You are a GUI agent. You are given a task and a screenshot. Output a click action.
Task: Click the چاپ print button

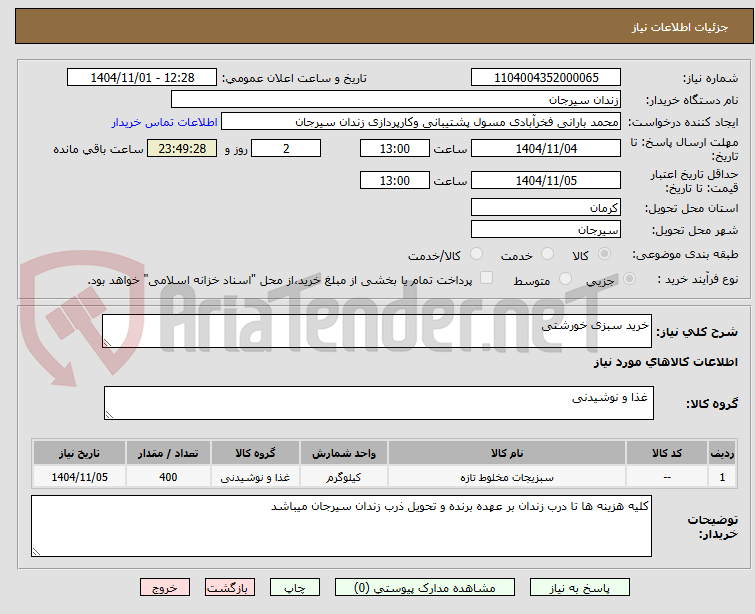pos(295,588)
